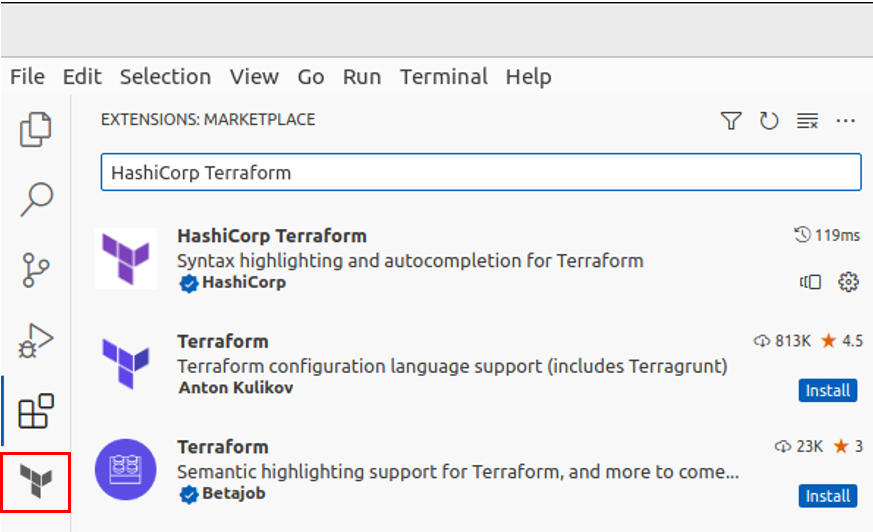Refresh the extensions list
The height and width of the screenshot is (532, 873).
click(x=768, y=121)
